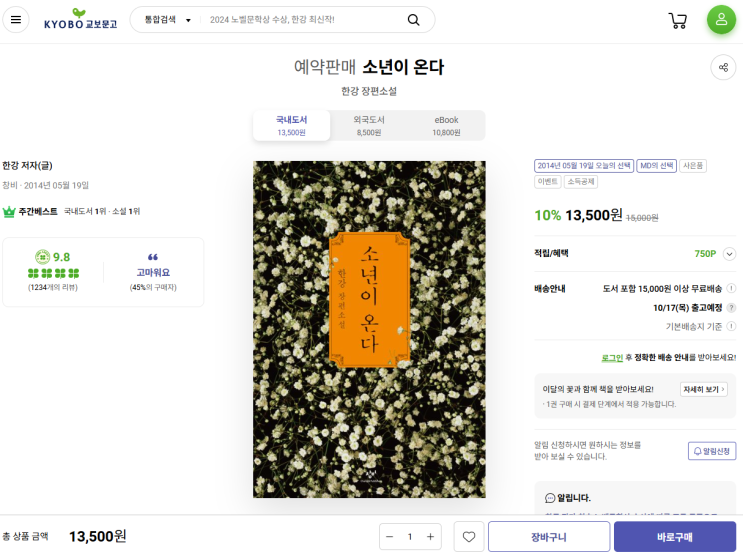Open the hamburger menu
The image size is (743, 555).
click(16, 19)
